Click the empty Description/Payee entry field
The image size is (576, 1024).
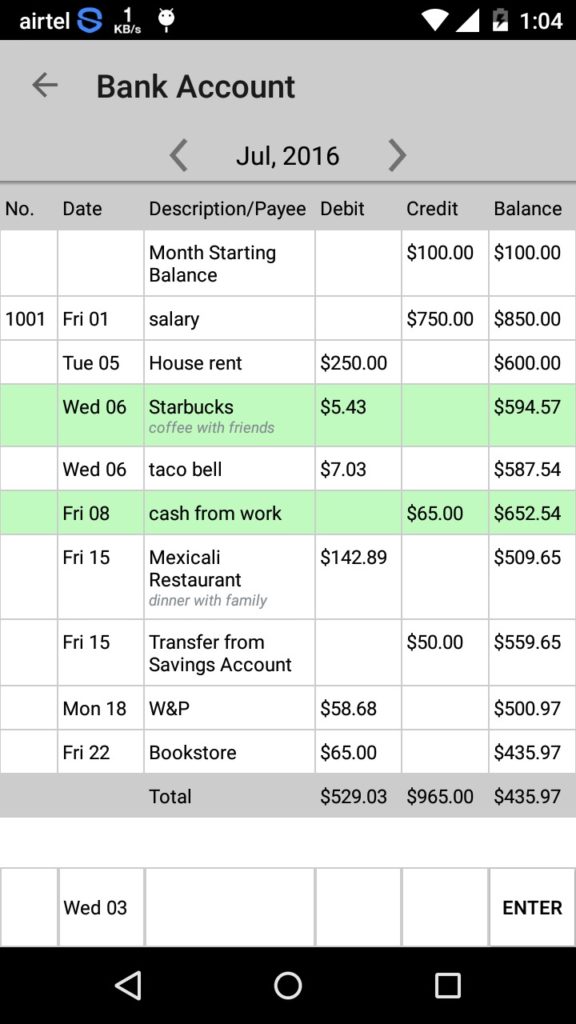pos(230,907)
